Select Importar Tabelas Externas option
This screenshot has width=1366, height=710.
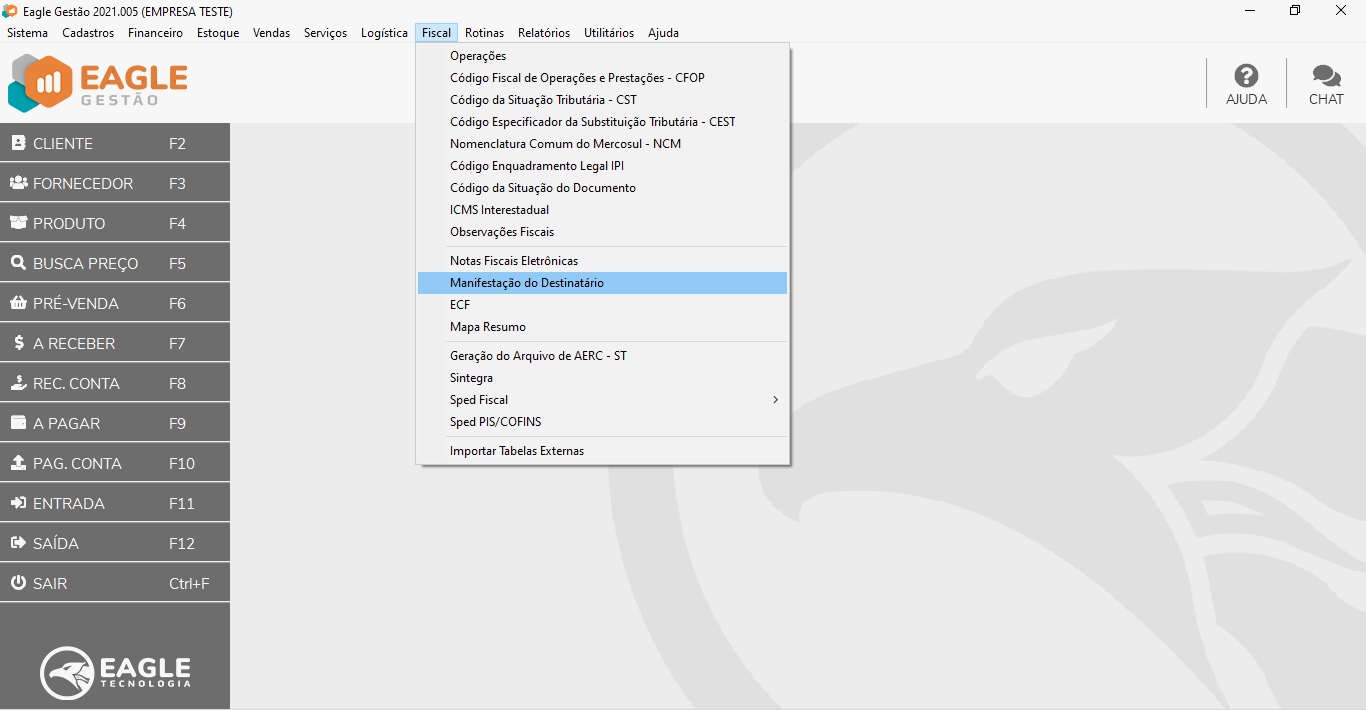coord(517,451)
